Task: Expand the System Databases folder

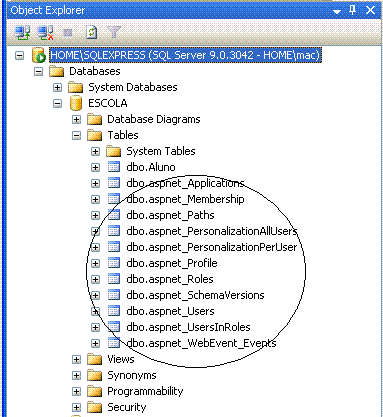Action: [x=58, y=87]
